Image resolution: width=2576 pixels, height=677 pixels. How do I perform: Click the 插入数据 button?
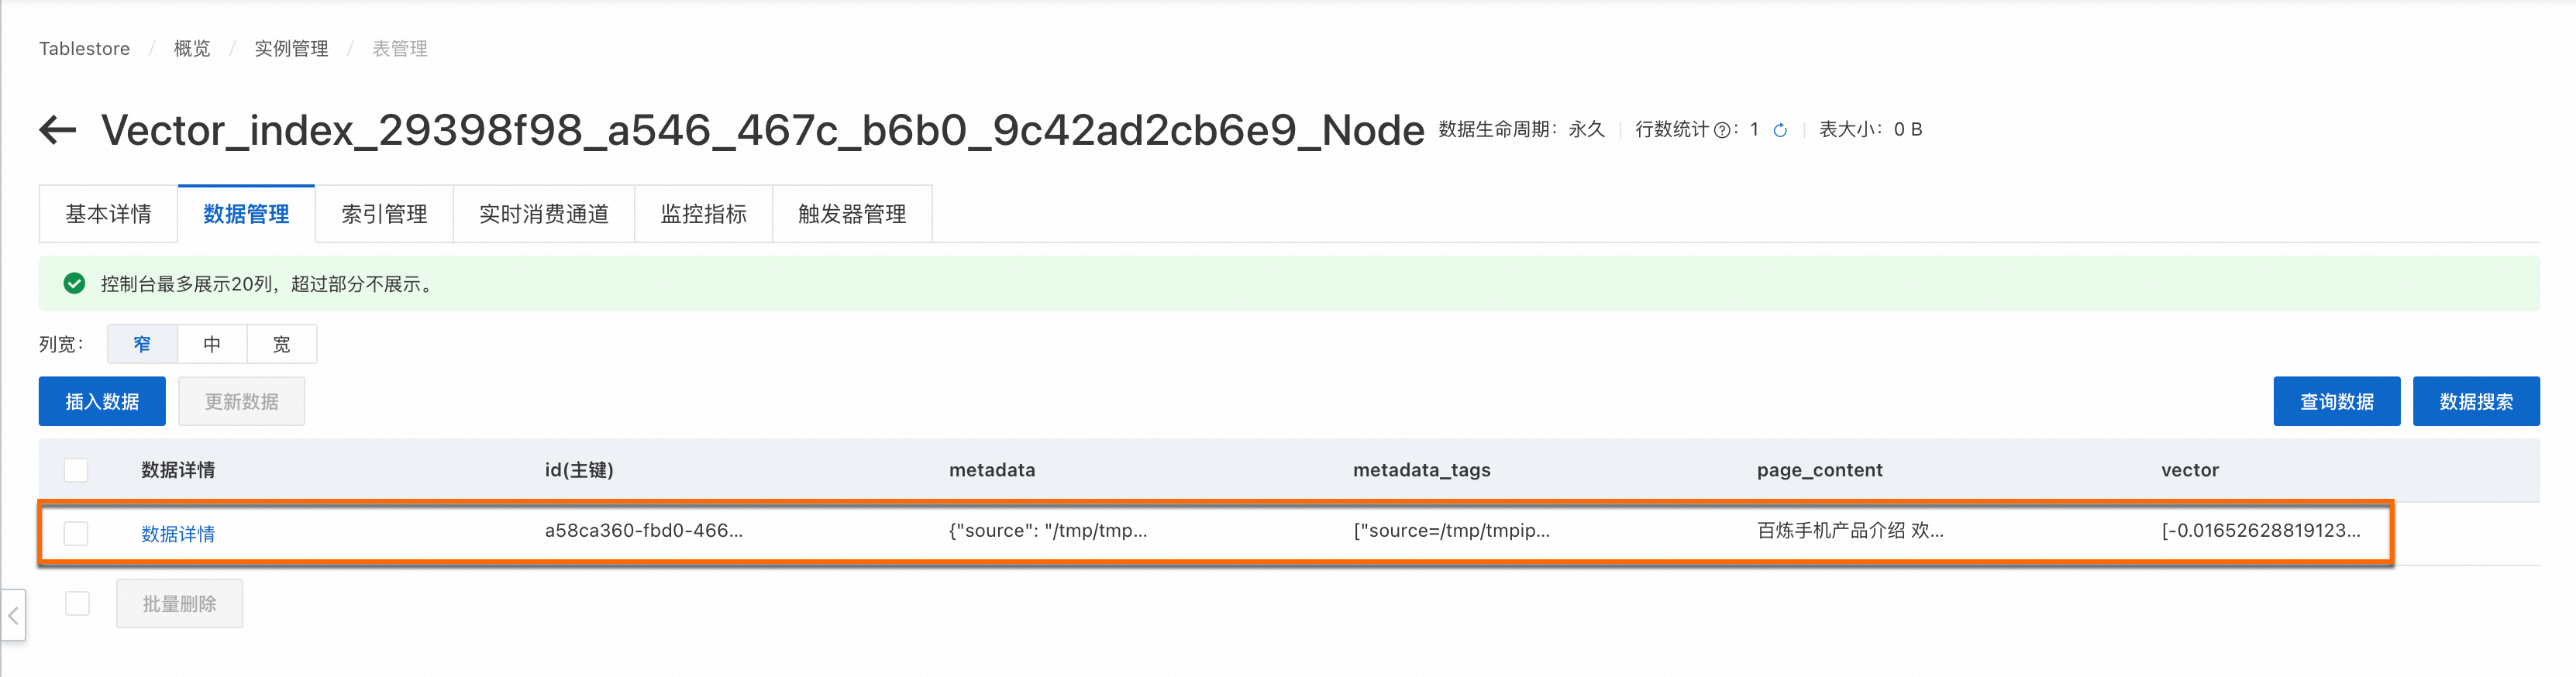pos(102,401)
